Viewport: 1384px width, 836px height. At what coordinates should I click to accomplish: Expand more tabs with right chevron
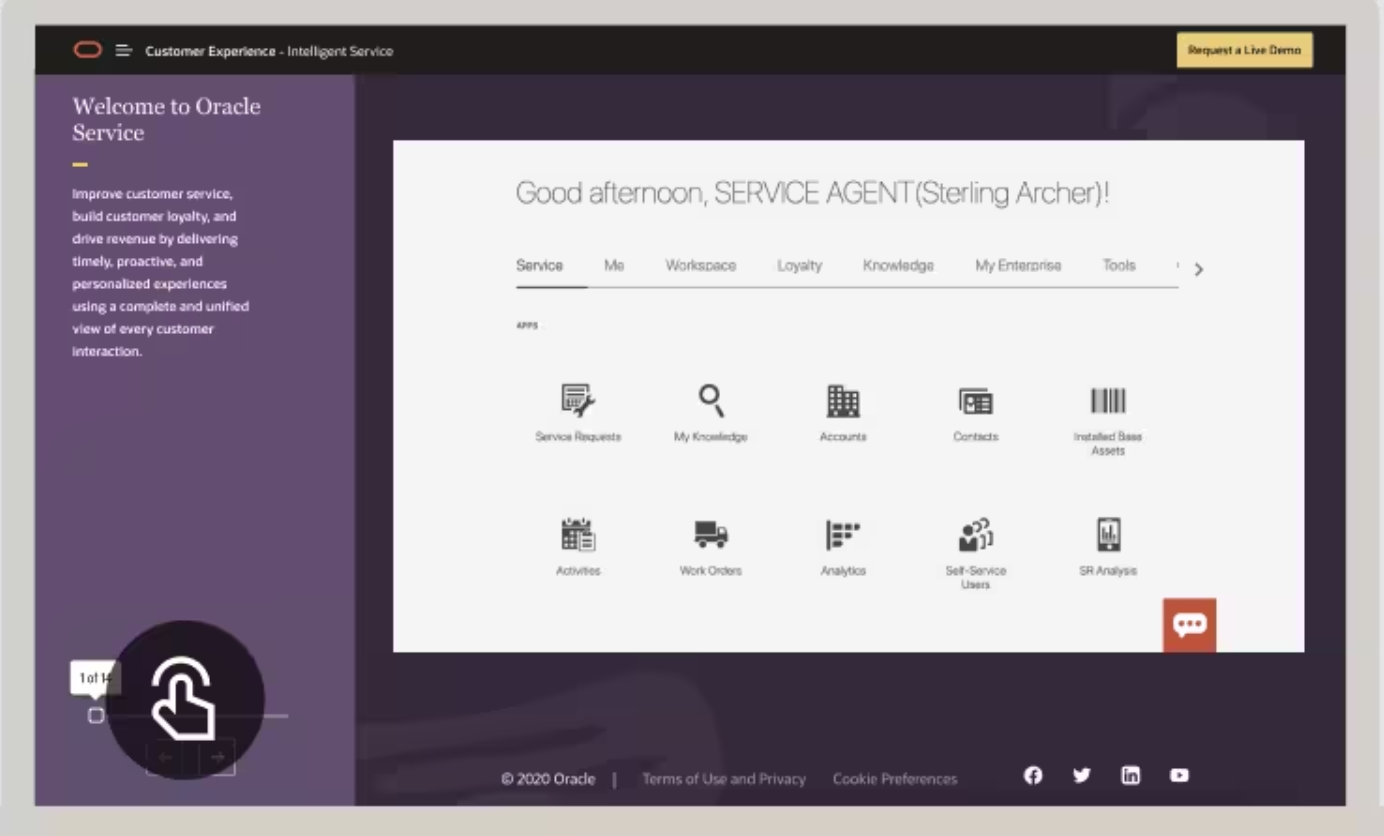point(1199,269)
